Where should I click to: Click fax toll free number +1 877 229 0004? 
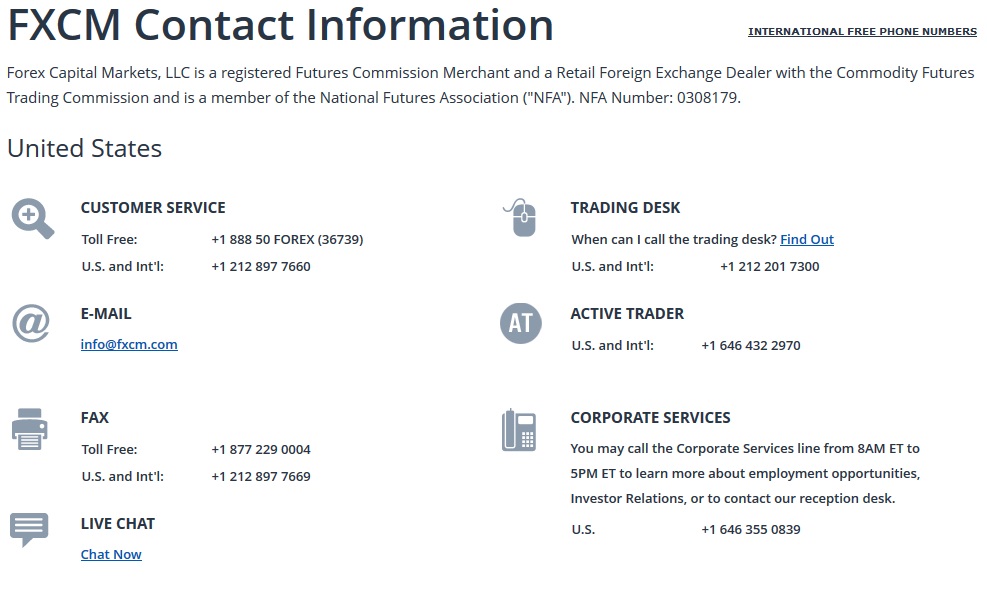(261, 449)
